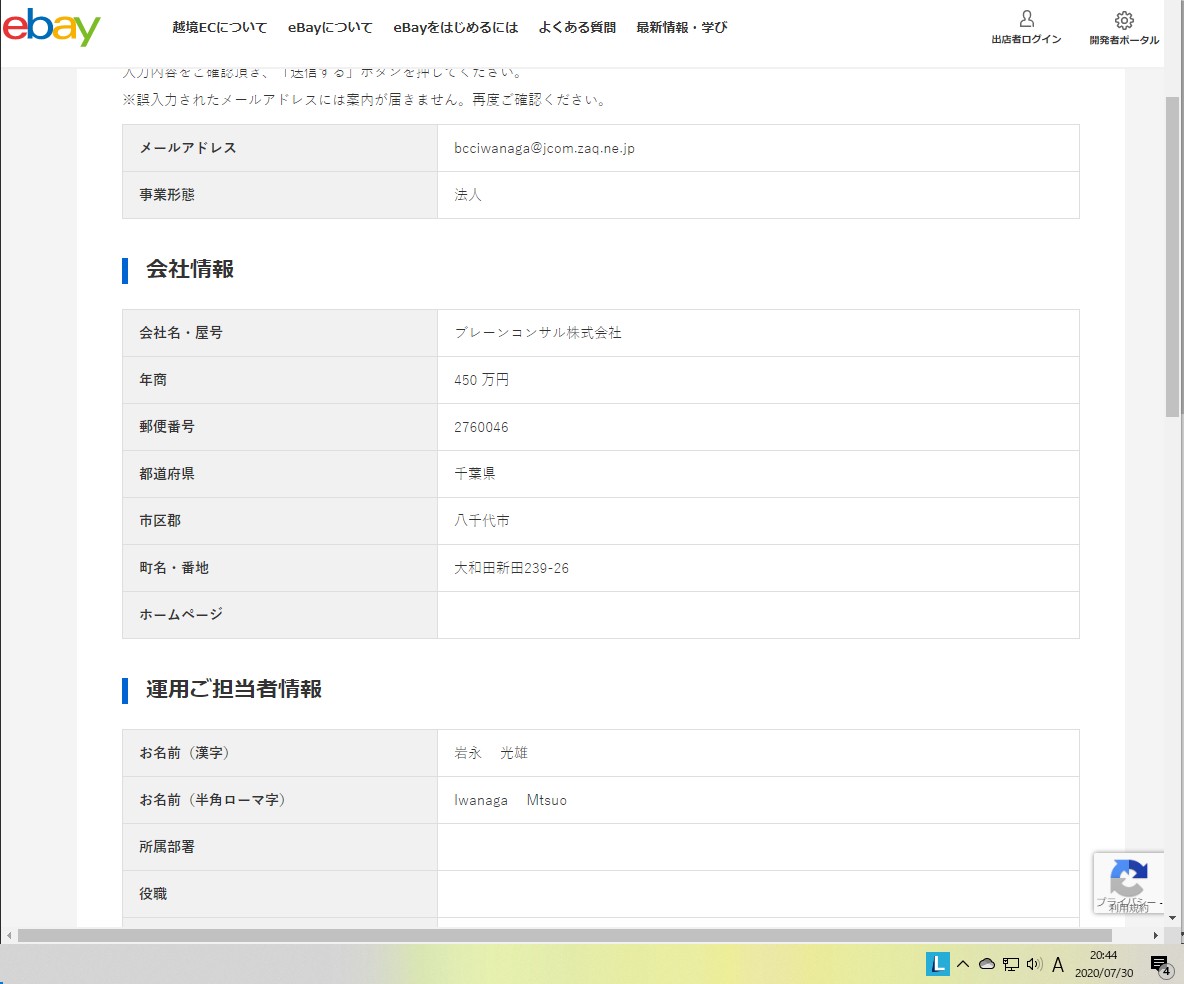Click the vertical scrollbar thumb
Image resolution: width=1184 pixels, height=984 pixels.
point(1172,257)
